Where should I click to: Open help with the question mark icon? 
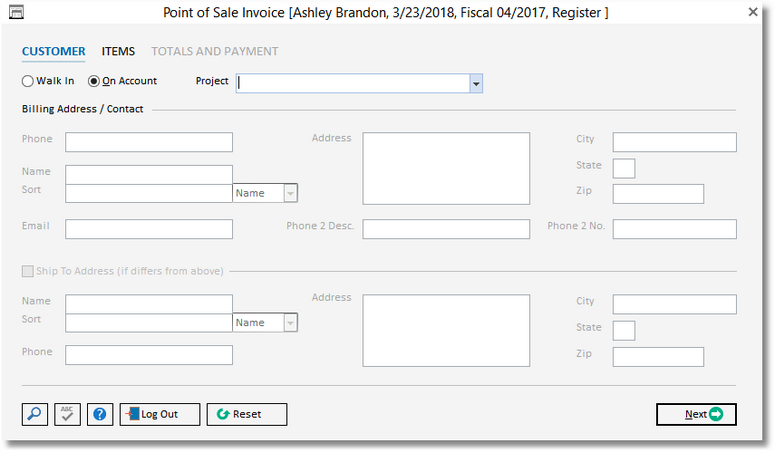tap(100, 414)
